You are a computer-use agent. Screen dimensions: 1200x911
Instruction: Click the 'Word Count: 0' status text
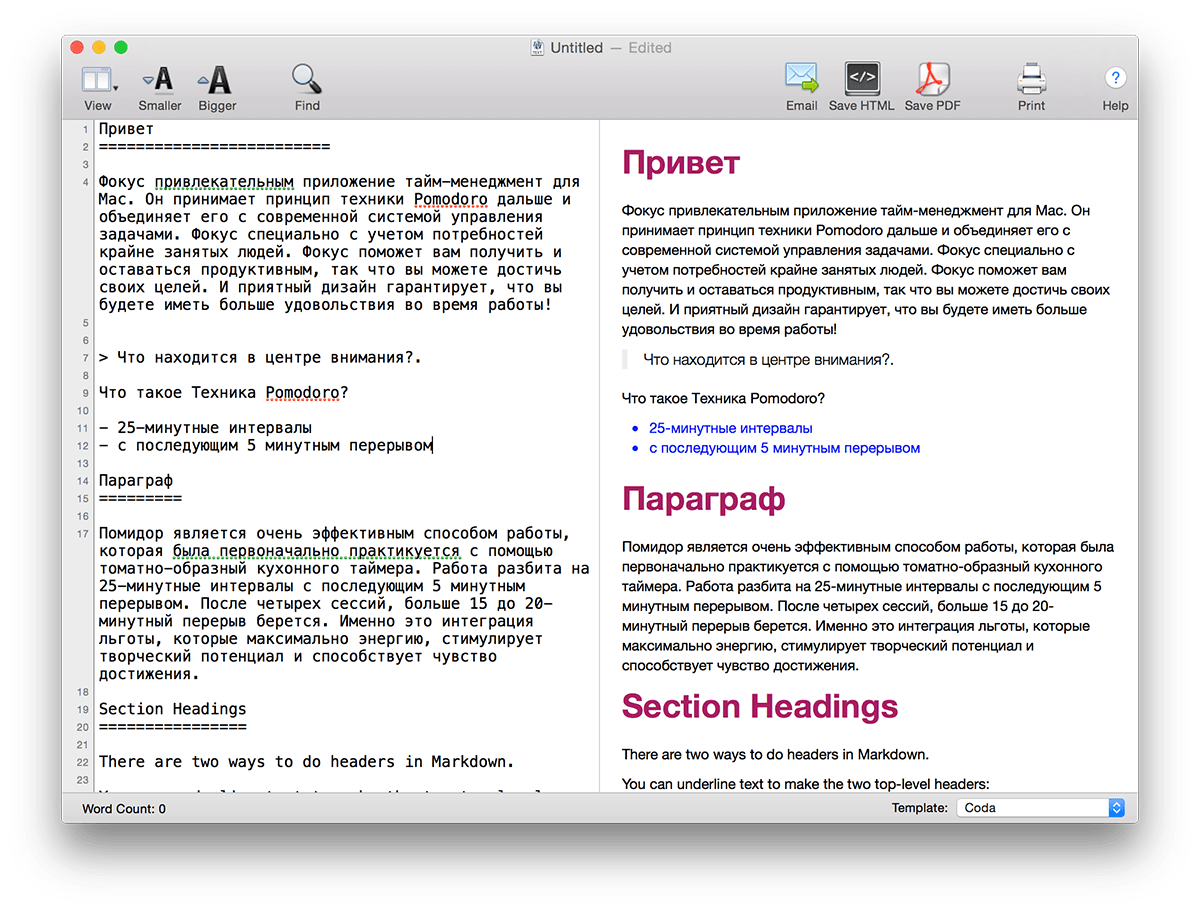coord(124,809)
